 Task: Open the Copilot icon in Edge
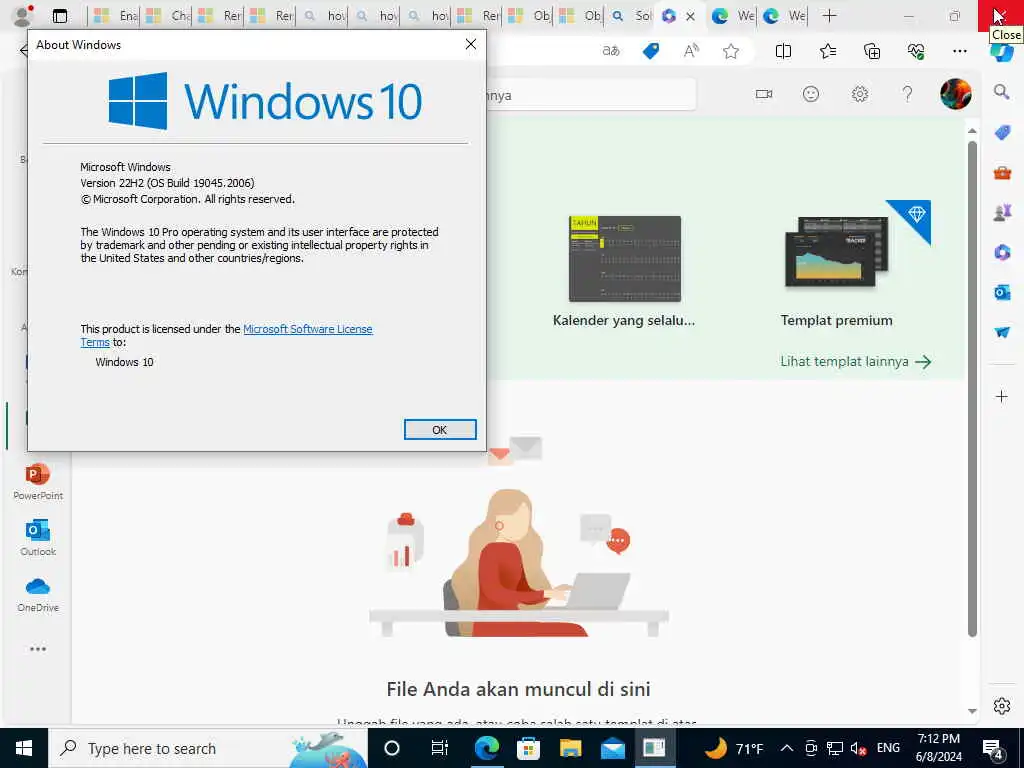tap(1002, 54)
